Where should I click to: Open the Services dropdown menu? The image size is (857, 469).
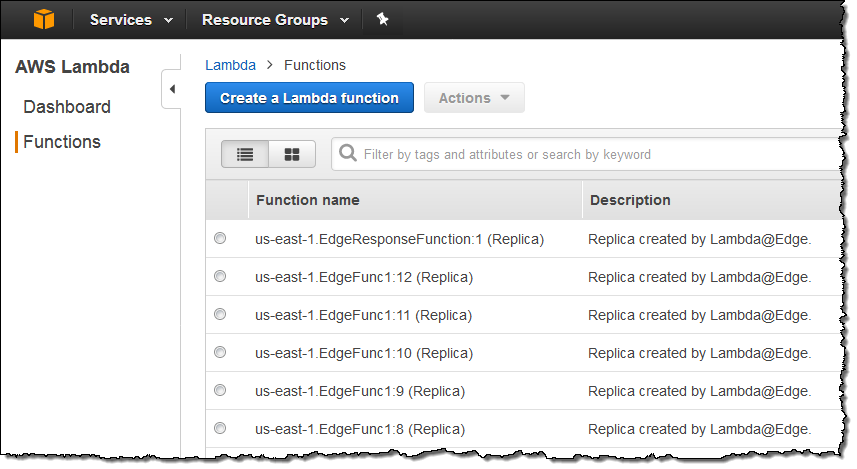click(x=130, y=20)
